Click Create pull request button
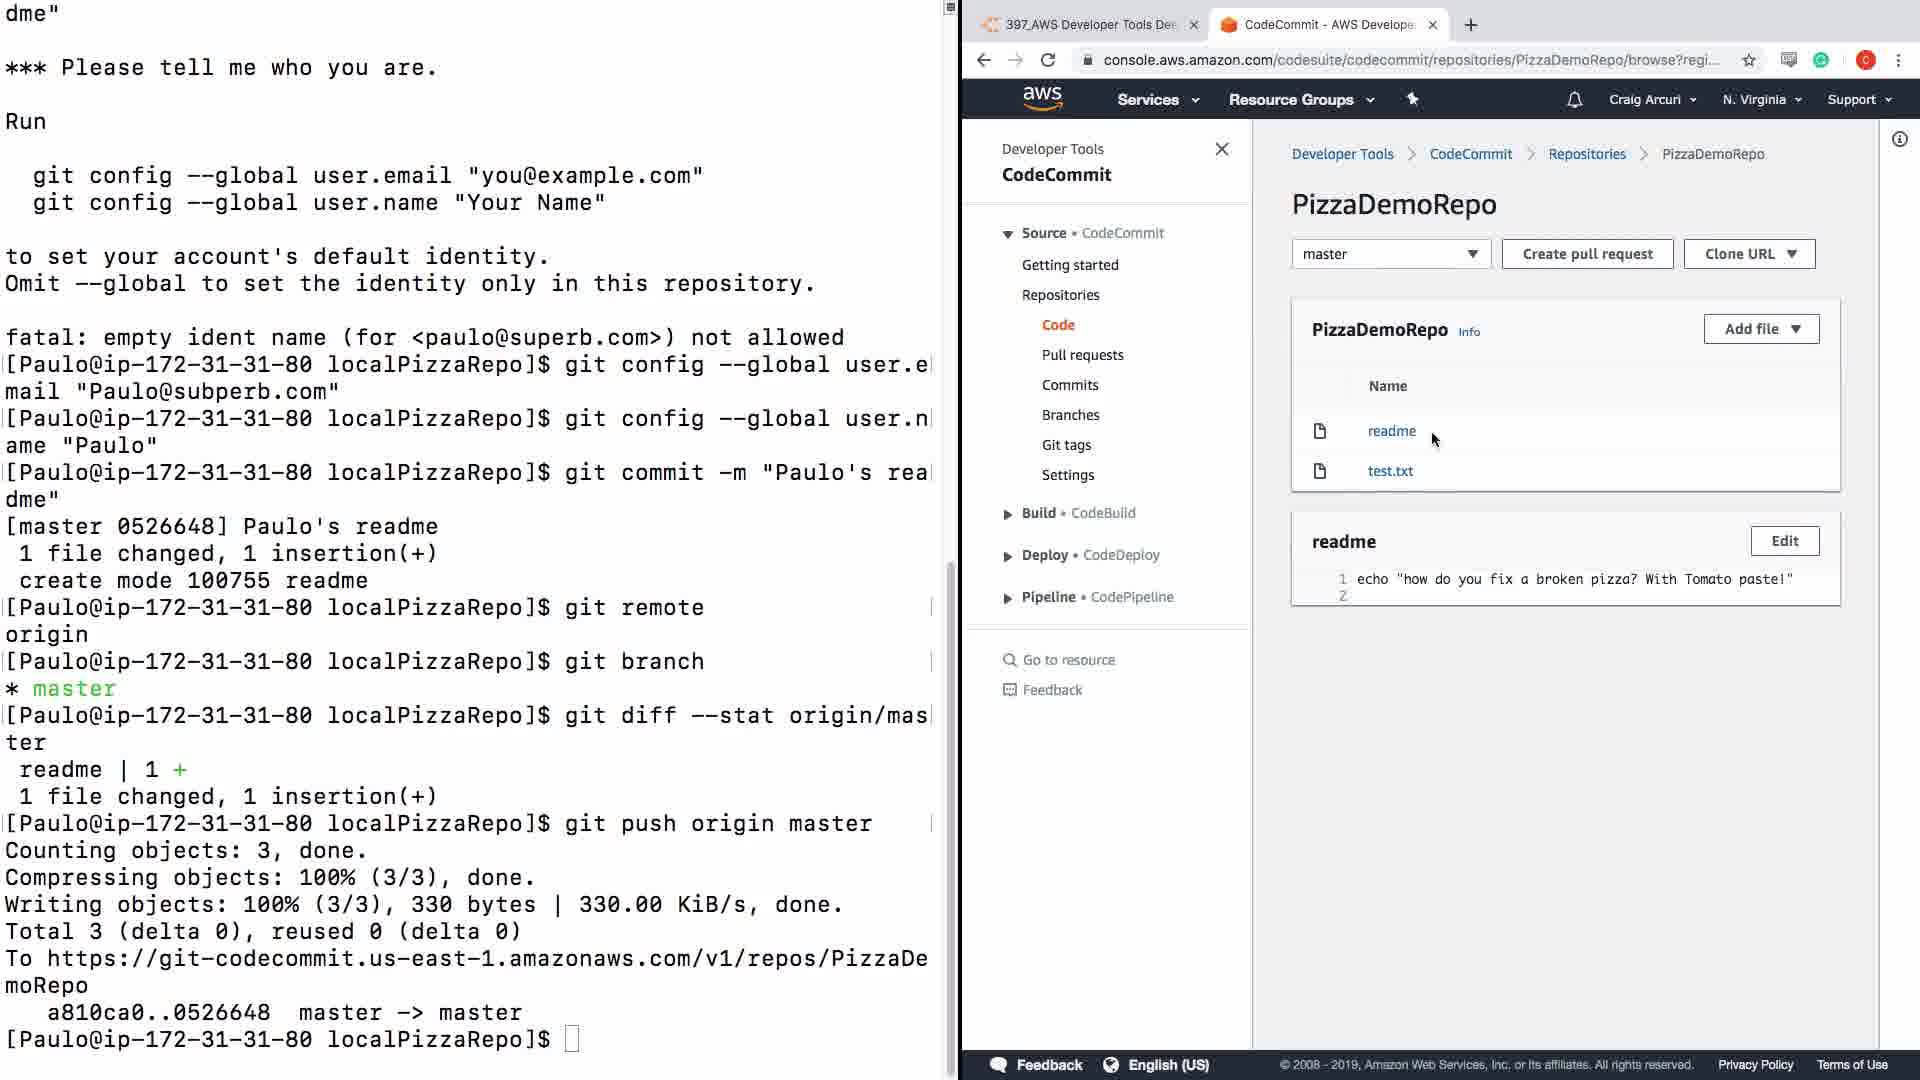This screenshot has height=1080, width=1920. (x=1587, y=254)
